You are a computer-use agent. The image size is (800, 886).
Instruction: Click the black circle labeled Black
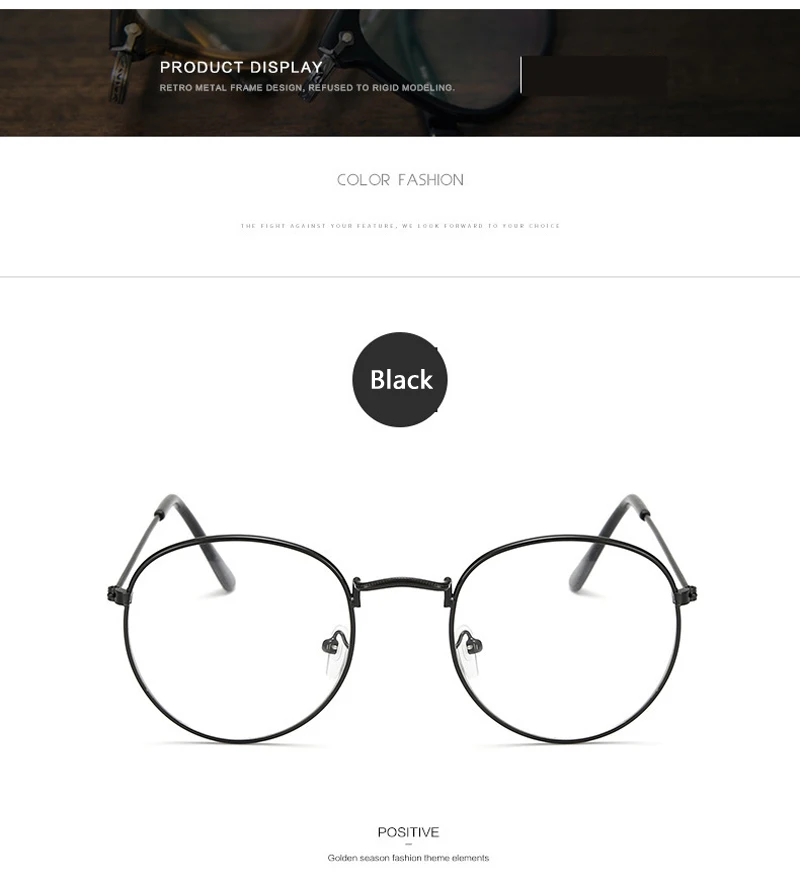click(400, 379)
